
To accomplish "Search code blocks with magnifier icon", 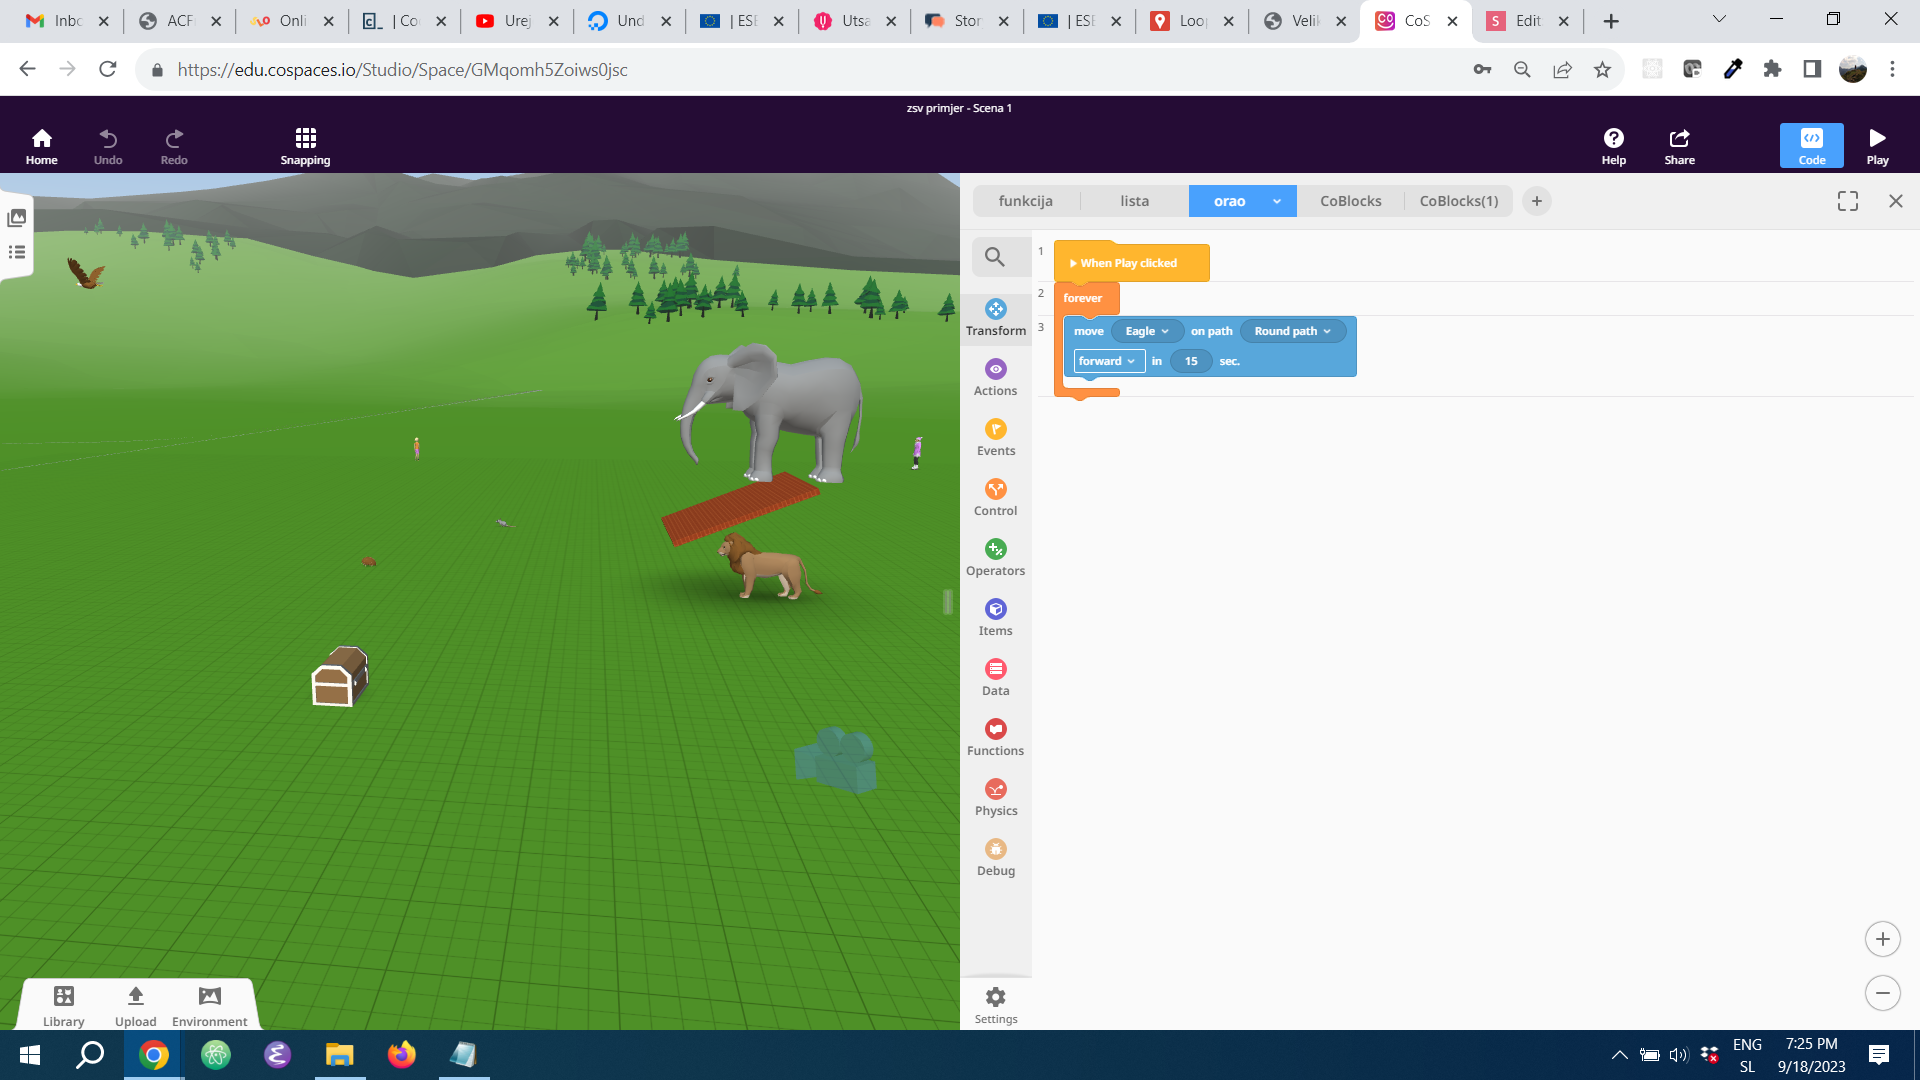I will point(994,257).
